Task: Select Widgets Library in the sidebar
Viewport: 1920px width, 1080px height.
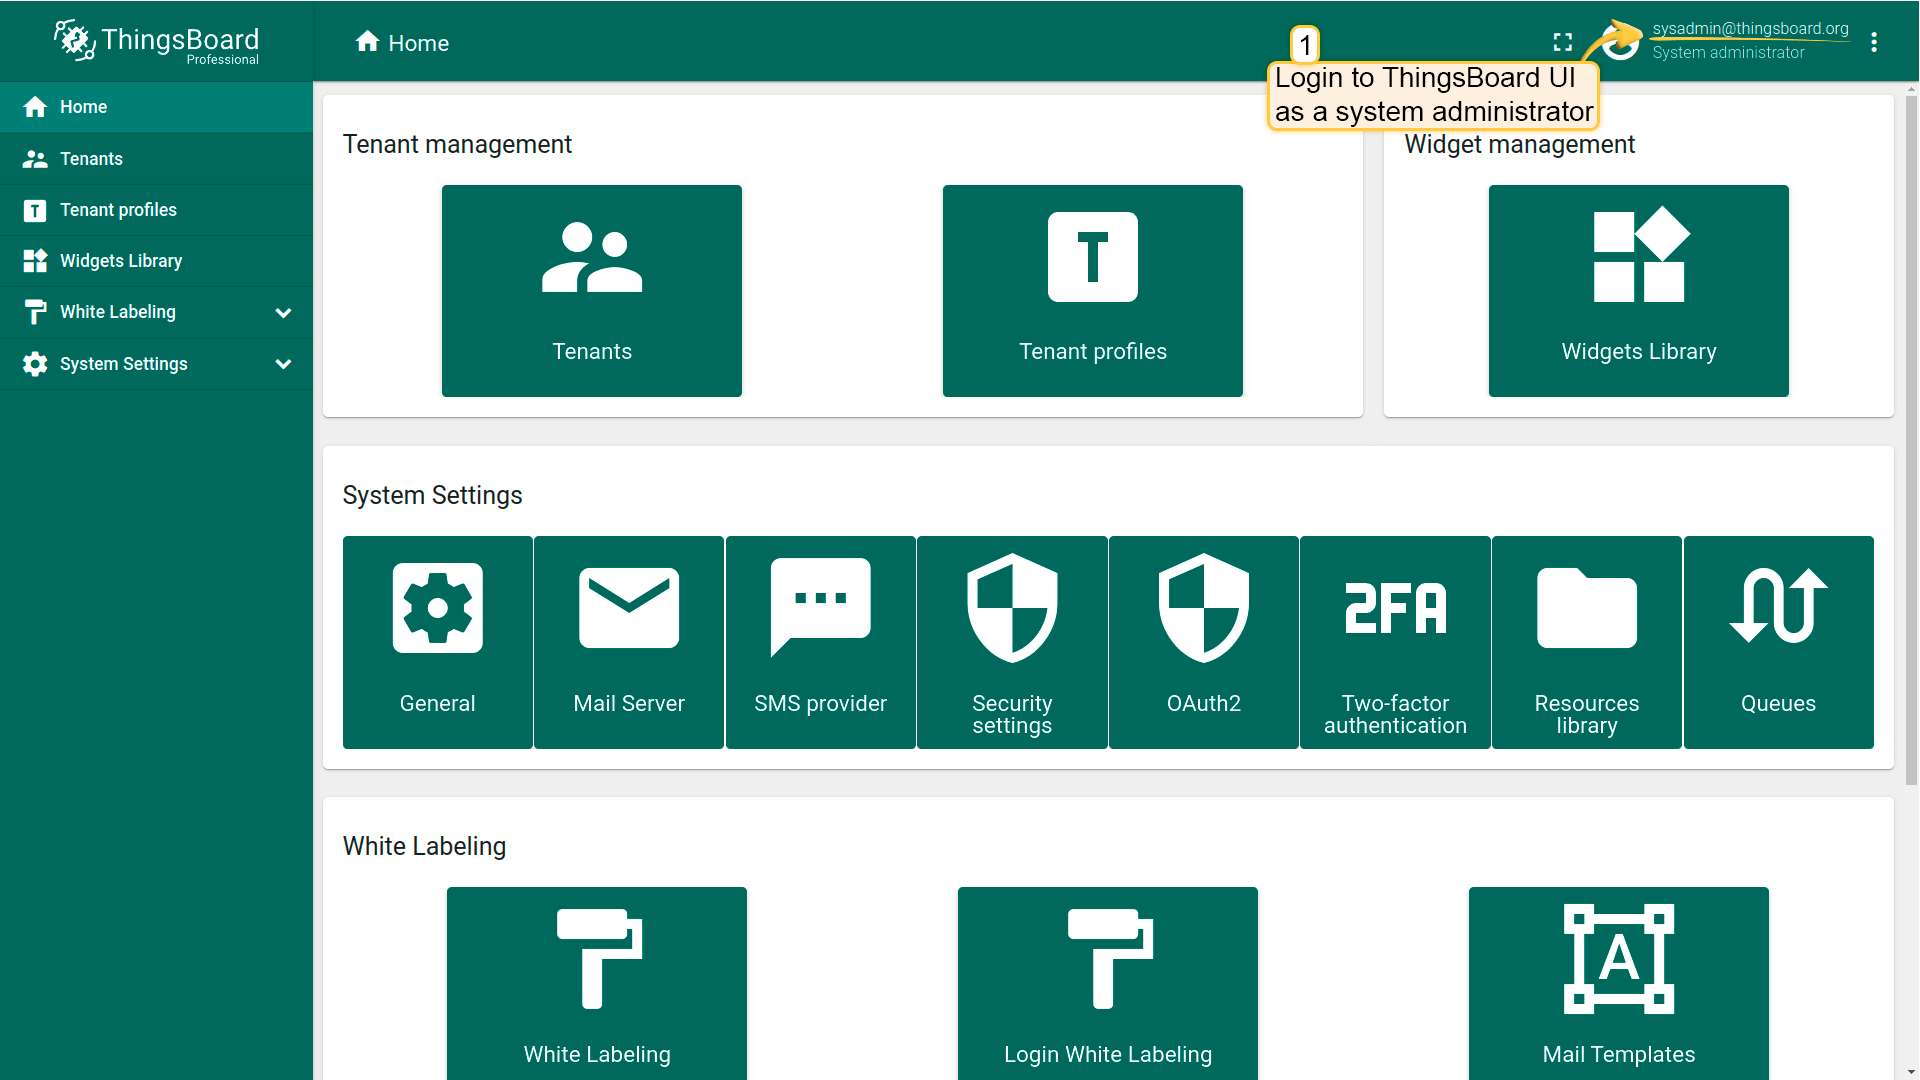Action: coord(157,261)
